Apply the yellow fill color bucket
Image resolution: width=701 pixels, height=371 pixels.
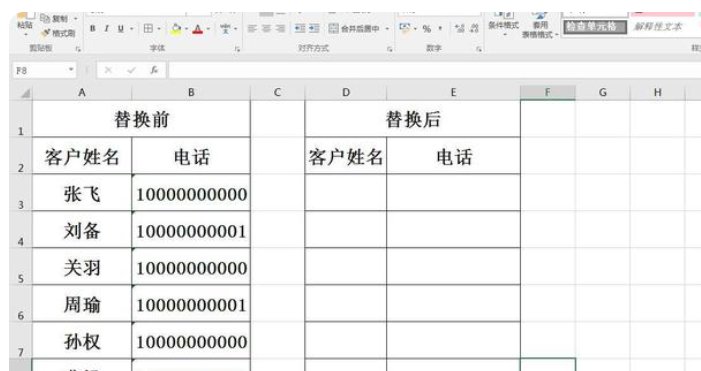click(176, 29)
